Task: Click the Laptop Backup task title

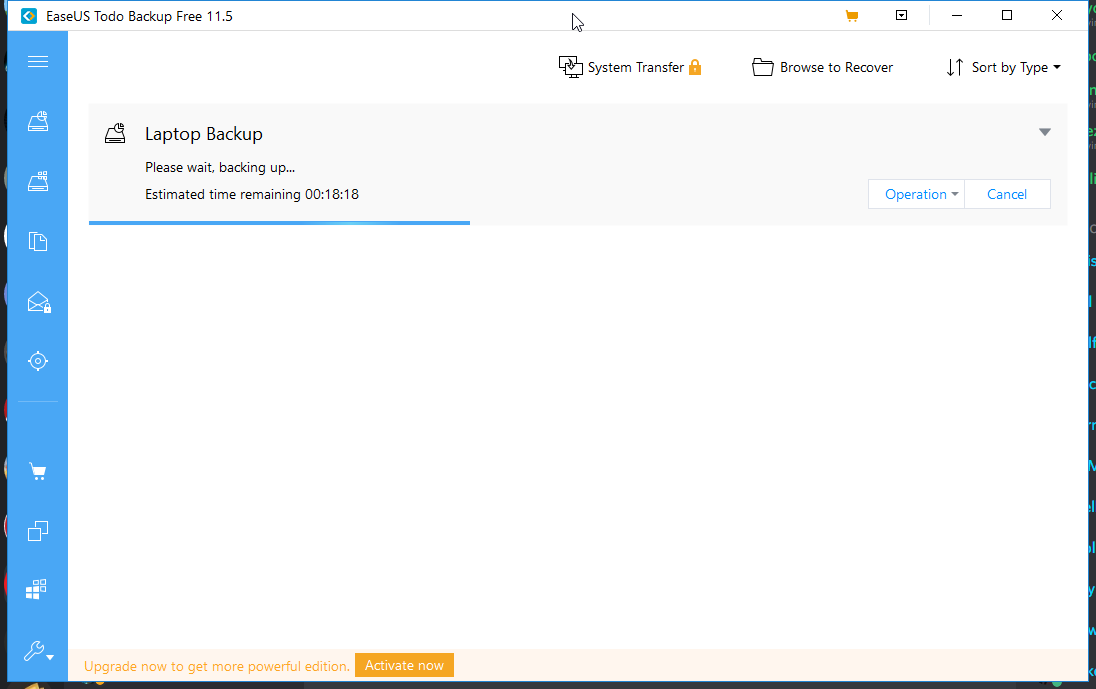Action: (x=204, y=134)
